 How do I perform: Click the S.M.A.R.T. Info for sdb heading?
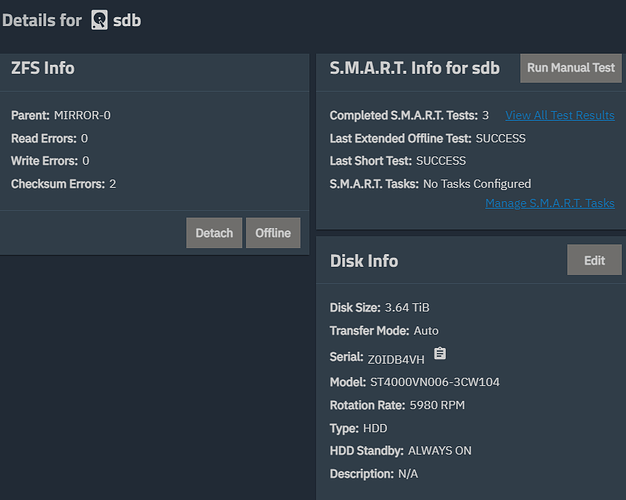414,69
